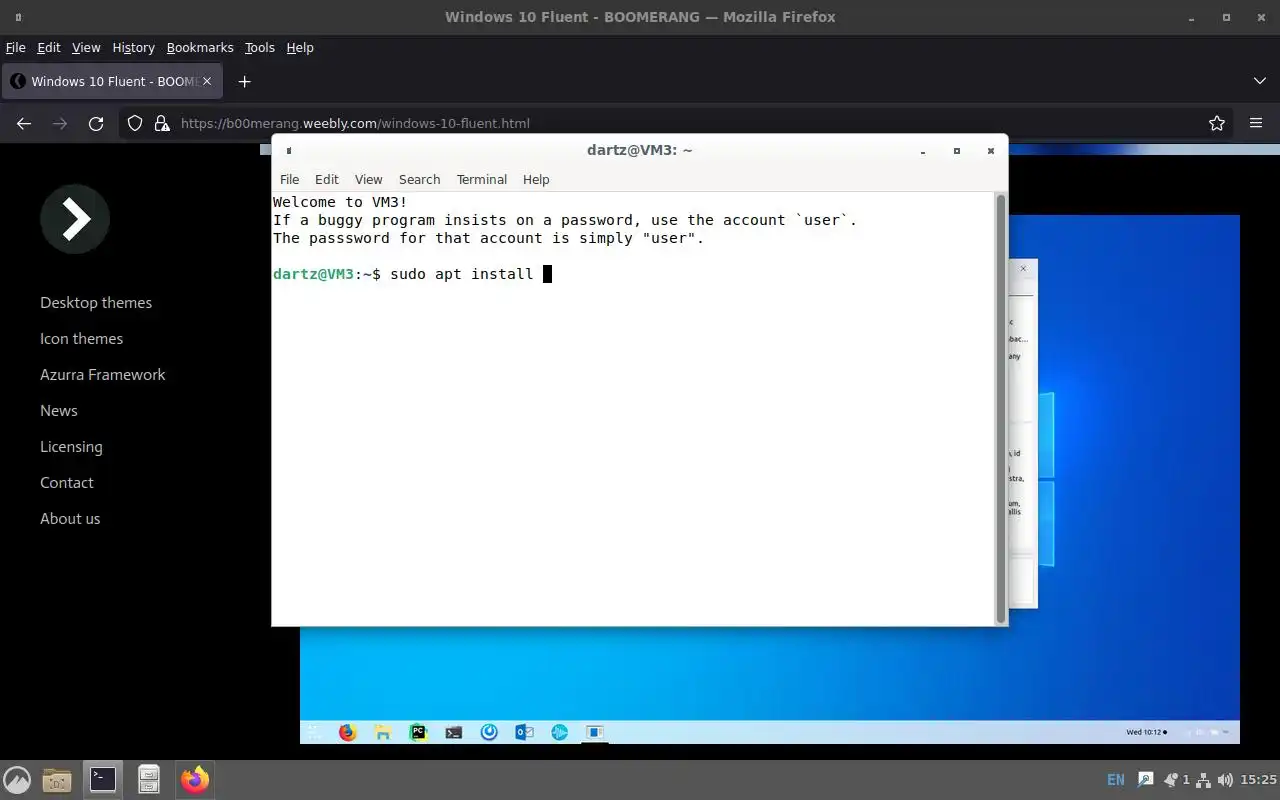Click the EN keyboard layout indicator

[1116, 779]
